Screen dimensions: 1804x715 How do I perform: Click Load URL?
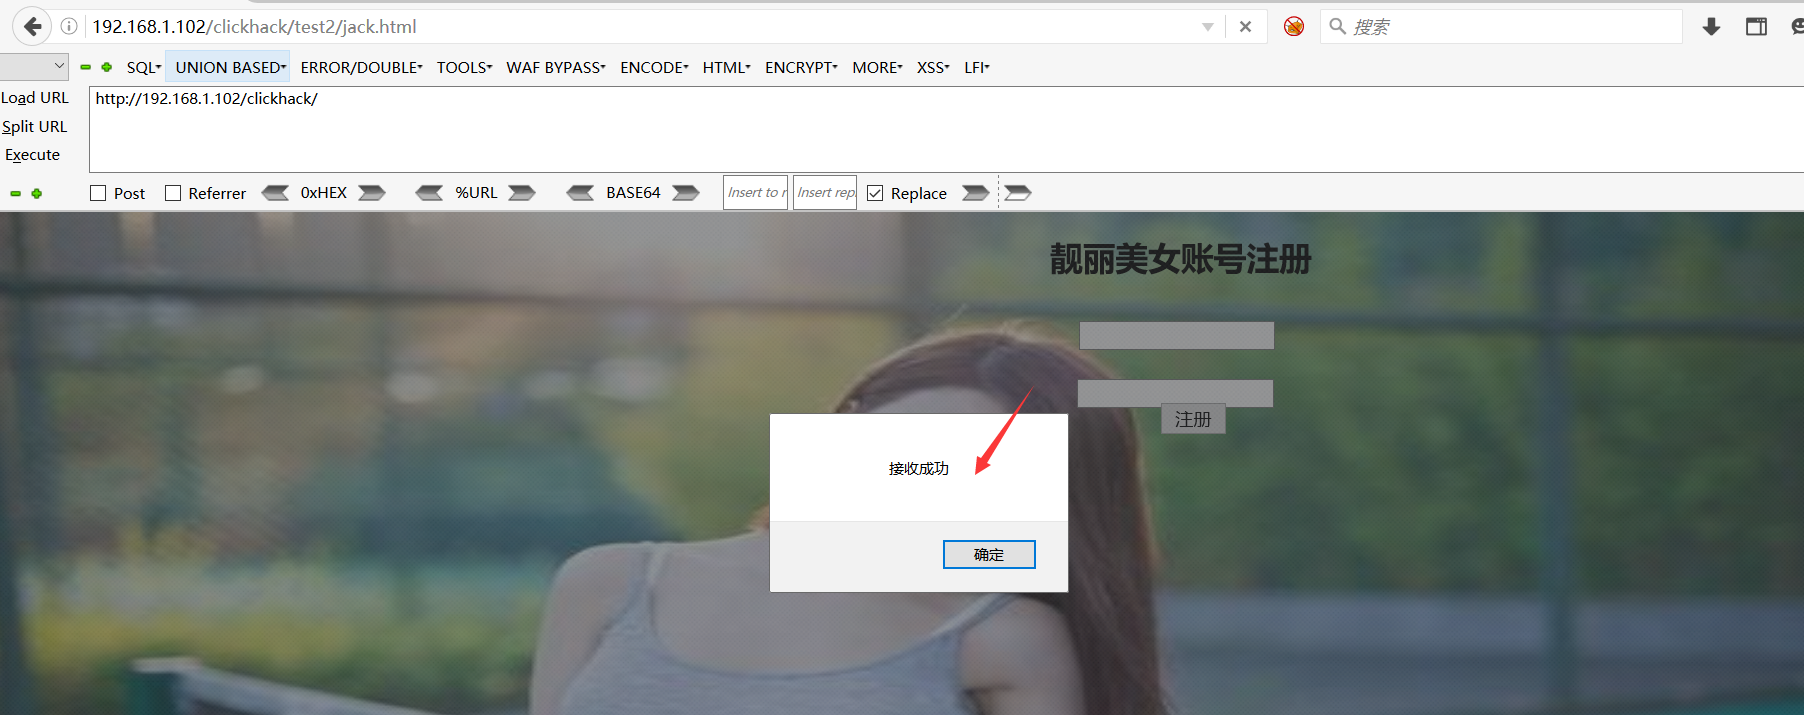coord(35,97)
